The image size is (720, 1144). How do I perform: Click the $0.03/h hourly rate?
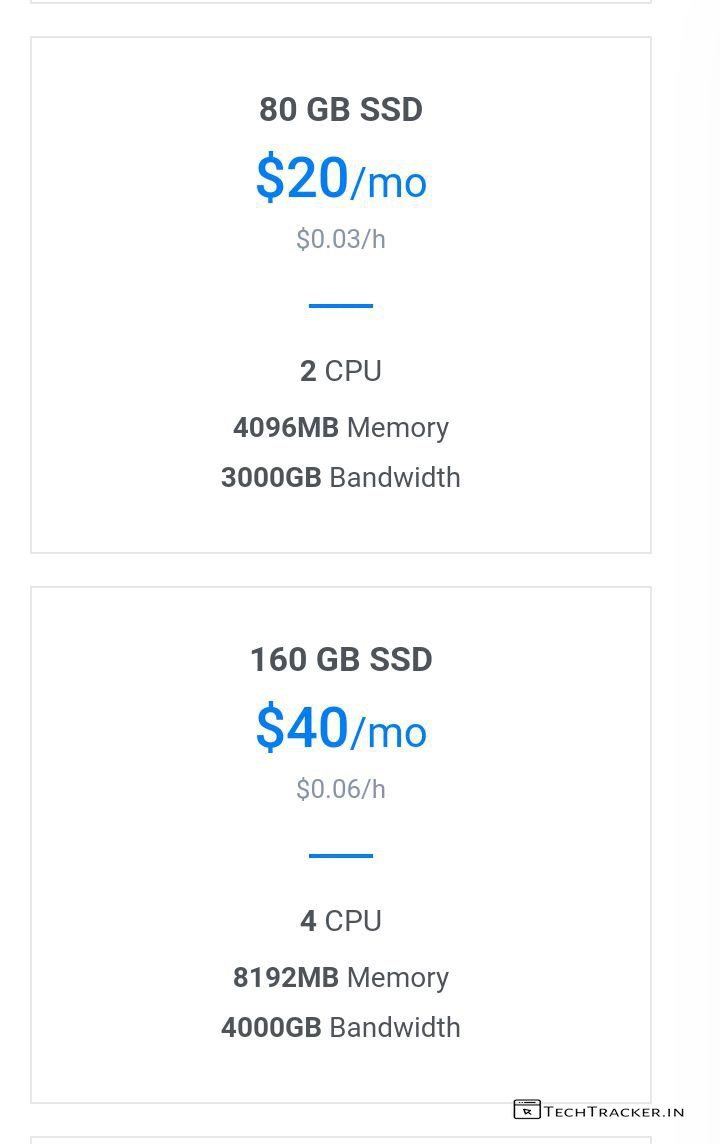[341, 239]
